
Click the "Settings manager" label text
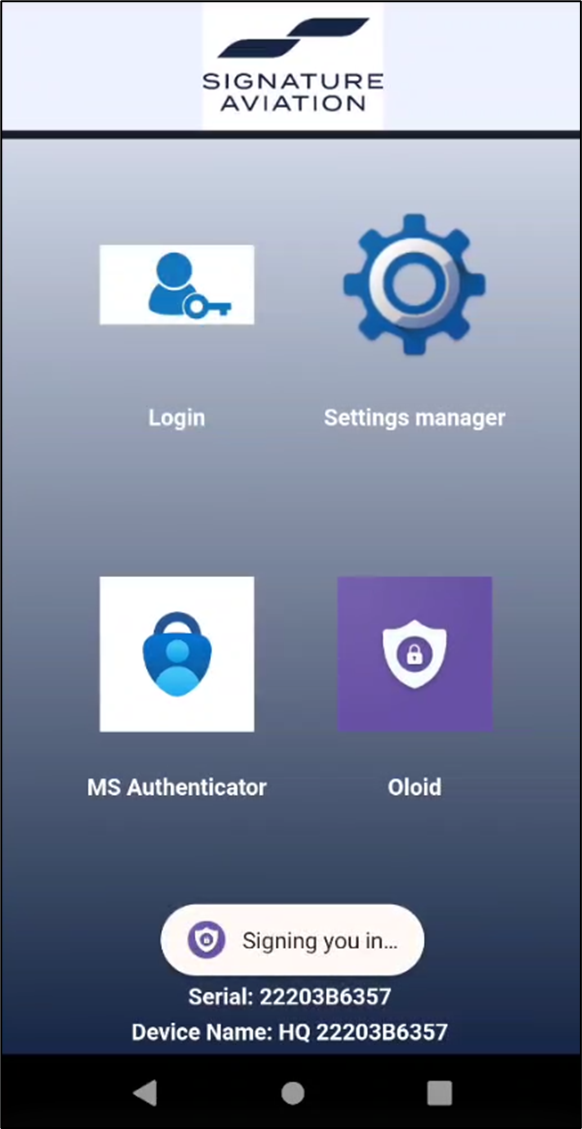(x=414, y=418)
